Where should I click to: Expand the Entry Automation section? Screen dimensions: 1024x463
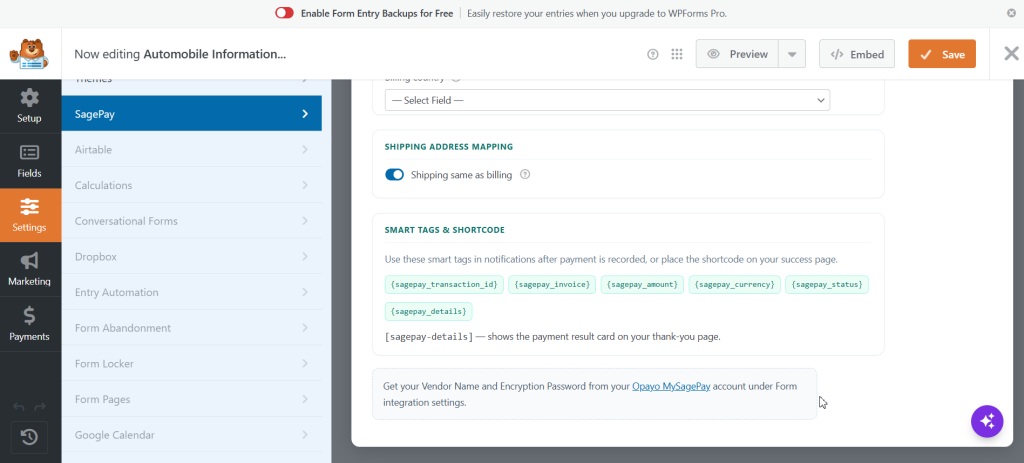pos(191,292)
